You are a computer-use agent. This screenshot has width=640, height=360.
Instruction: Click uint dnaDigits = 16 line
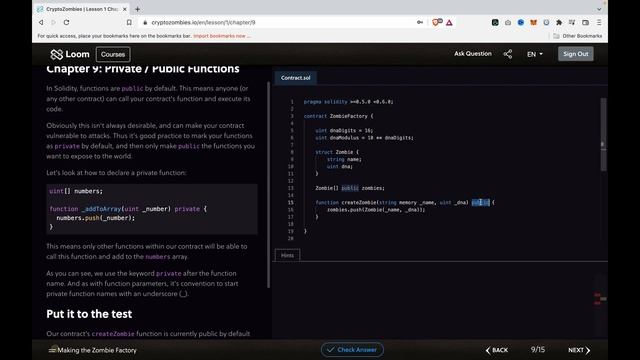(x=344, y=131)
